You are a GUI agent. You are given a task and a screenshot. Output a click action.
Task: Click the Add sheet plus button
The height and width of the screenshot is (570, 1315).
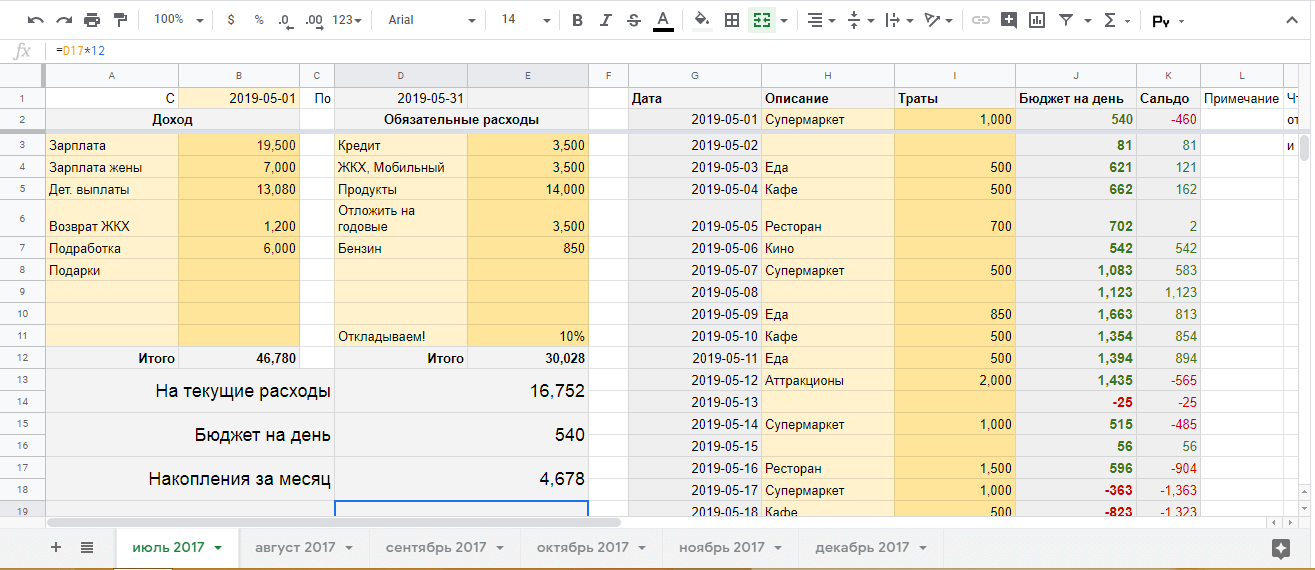pos(56,547)
